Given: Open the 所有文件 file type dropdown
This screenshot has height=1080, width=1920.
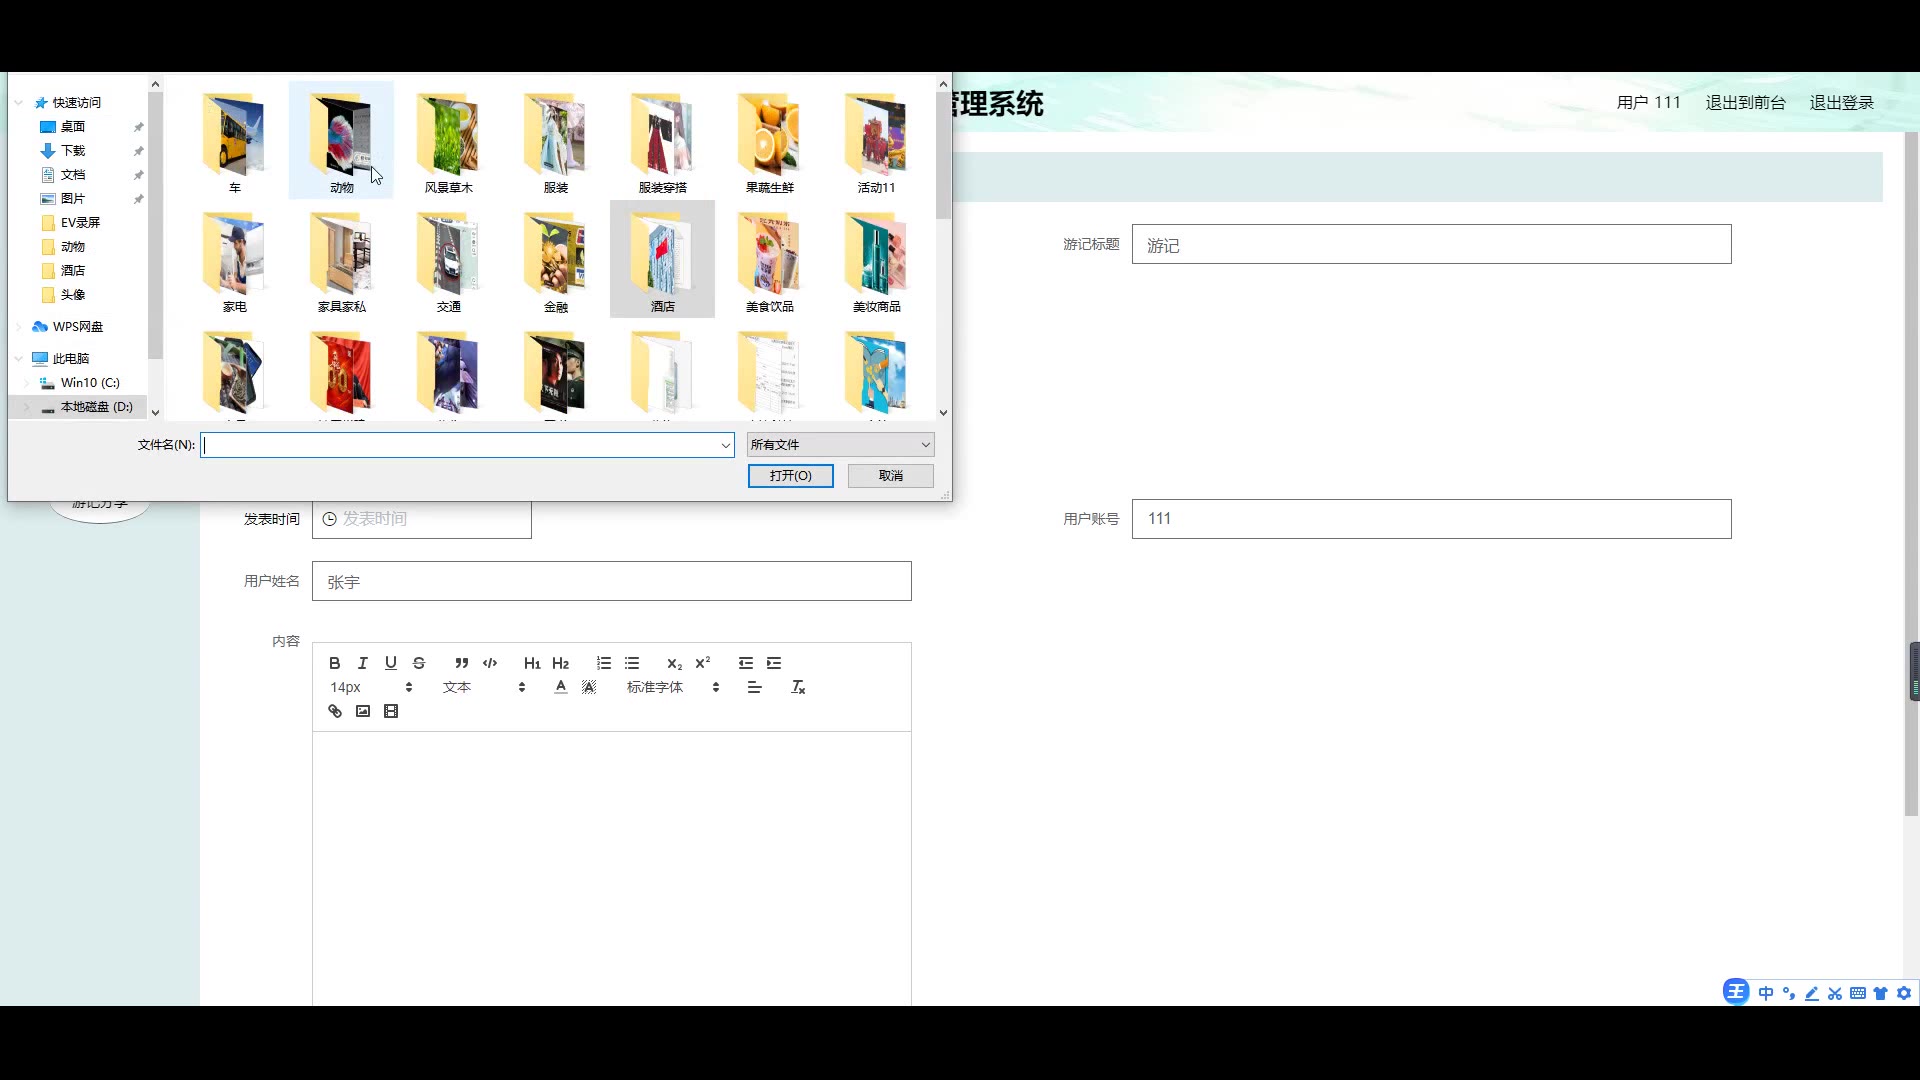Looking at the screenshot, I should click(x=840, y=444).
